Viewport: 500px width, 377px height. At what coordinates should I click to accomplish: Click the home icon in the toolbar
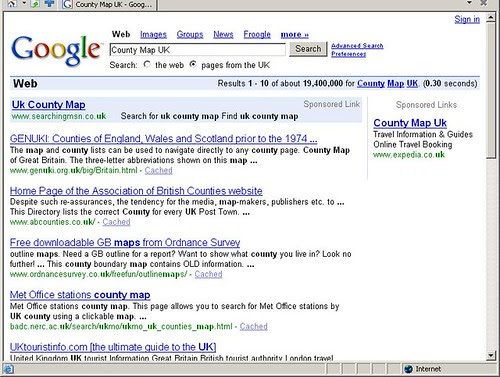(x=12, y=4)
